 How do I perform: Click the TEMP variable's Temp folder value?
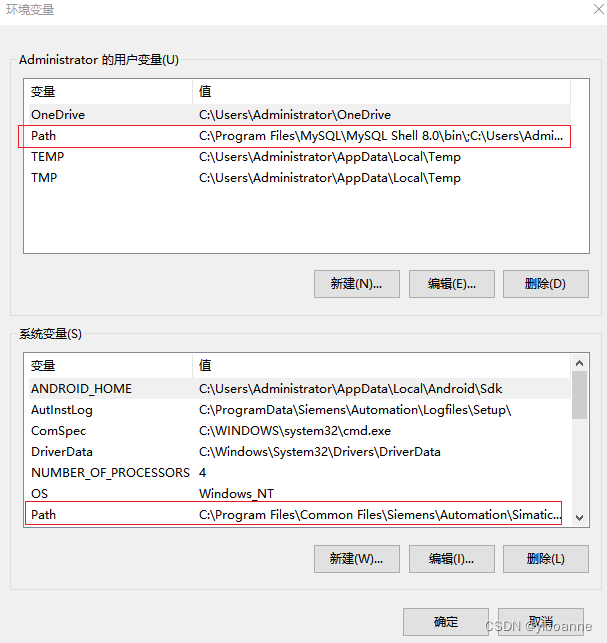pos(330,157)
